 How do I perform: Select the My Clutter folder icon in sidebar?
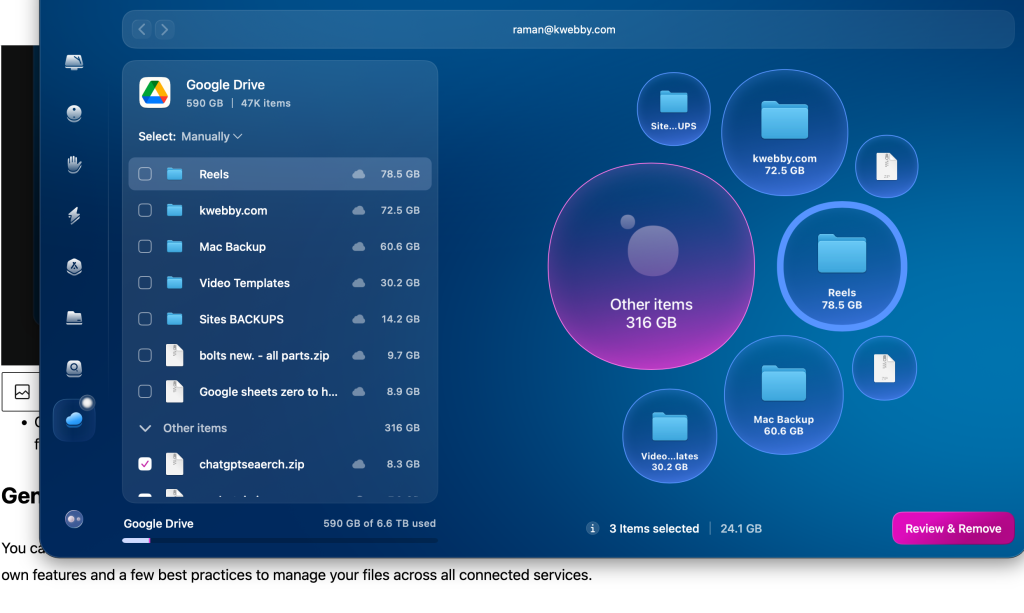pos(74,318)
